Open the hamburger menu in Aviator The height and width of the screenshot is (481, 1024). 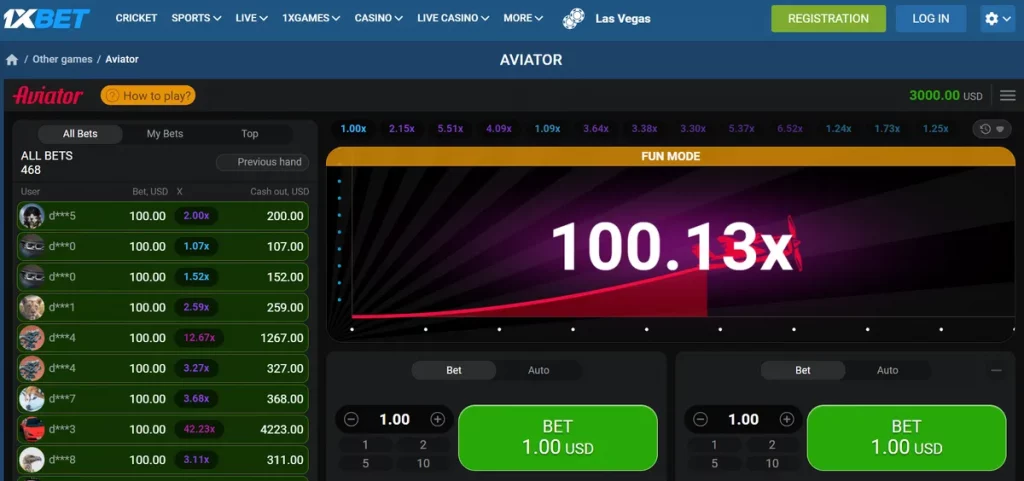(1008, 96)
